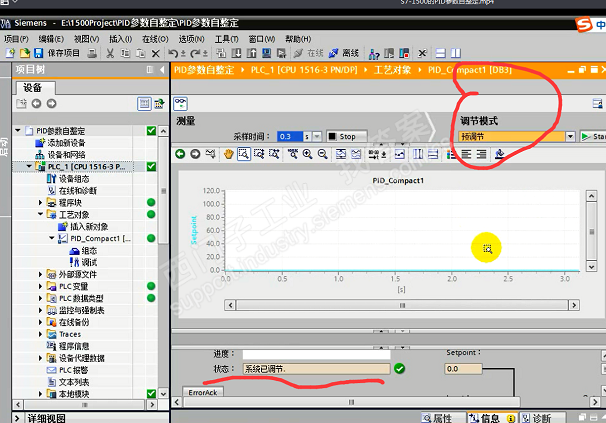Click the Zoom out magnifier icon
Viewport: 606px width, 423px height.
322,154
